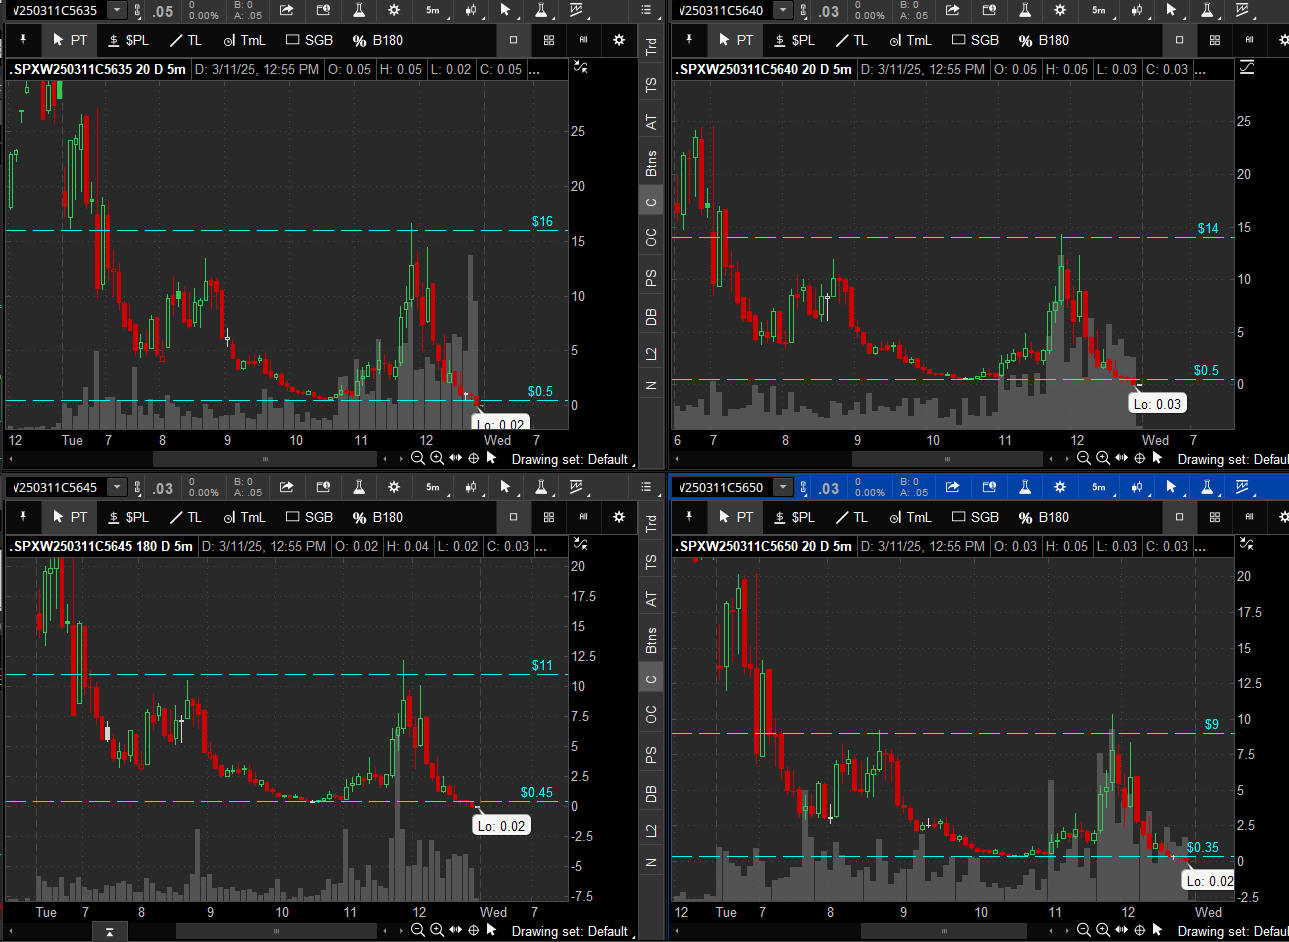1289x942 pixels.
Task: Open the L2 side tab in the bottom-left panel
Action: pyautogui.click(x=651, y=830)
